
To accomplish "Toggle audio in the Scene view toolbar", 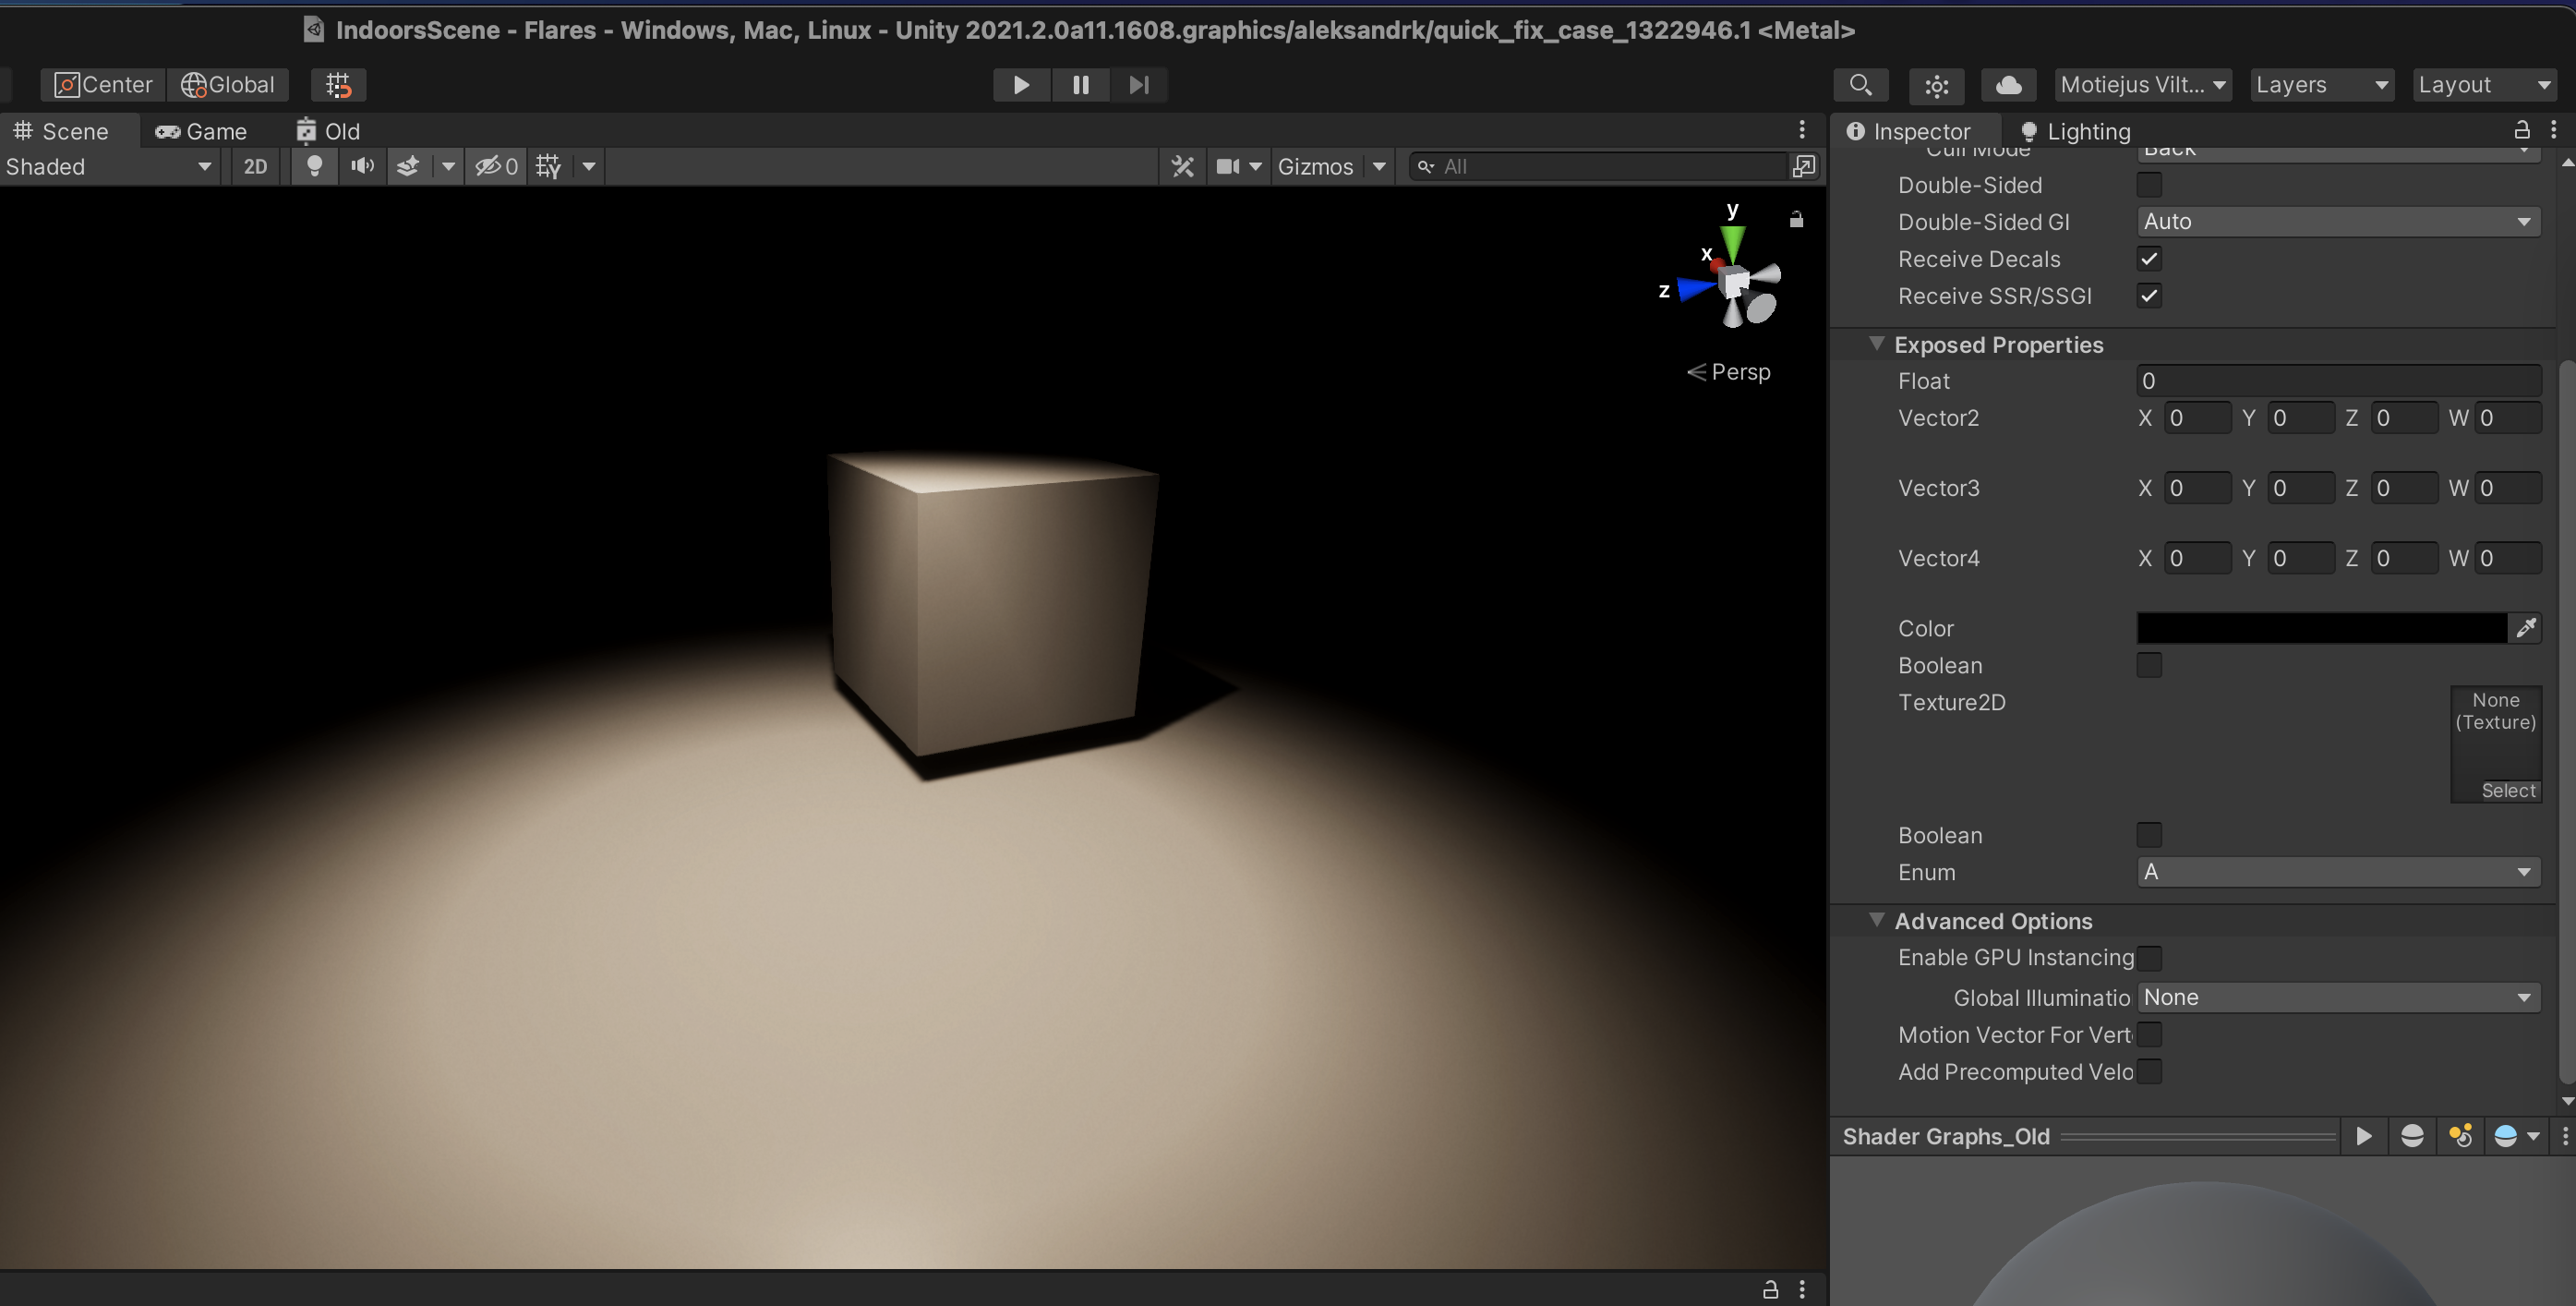I will (x=362, y=166).
